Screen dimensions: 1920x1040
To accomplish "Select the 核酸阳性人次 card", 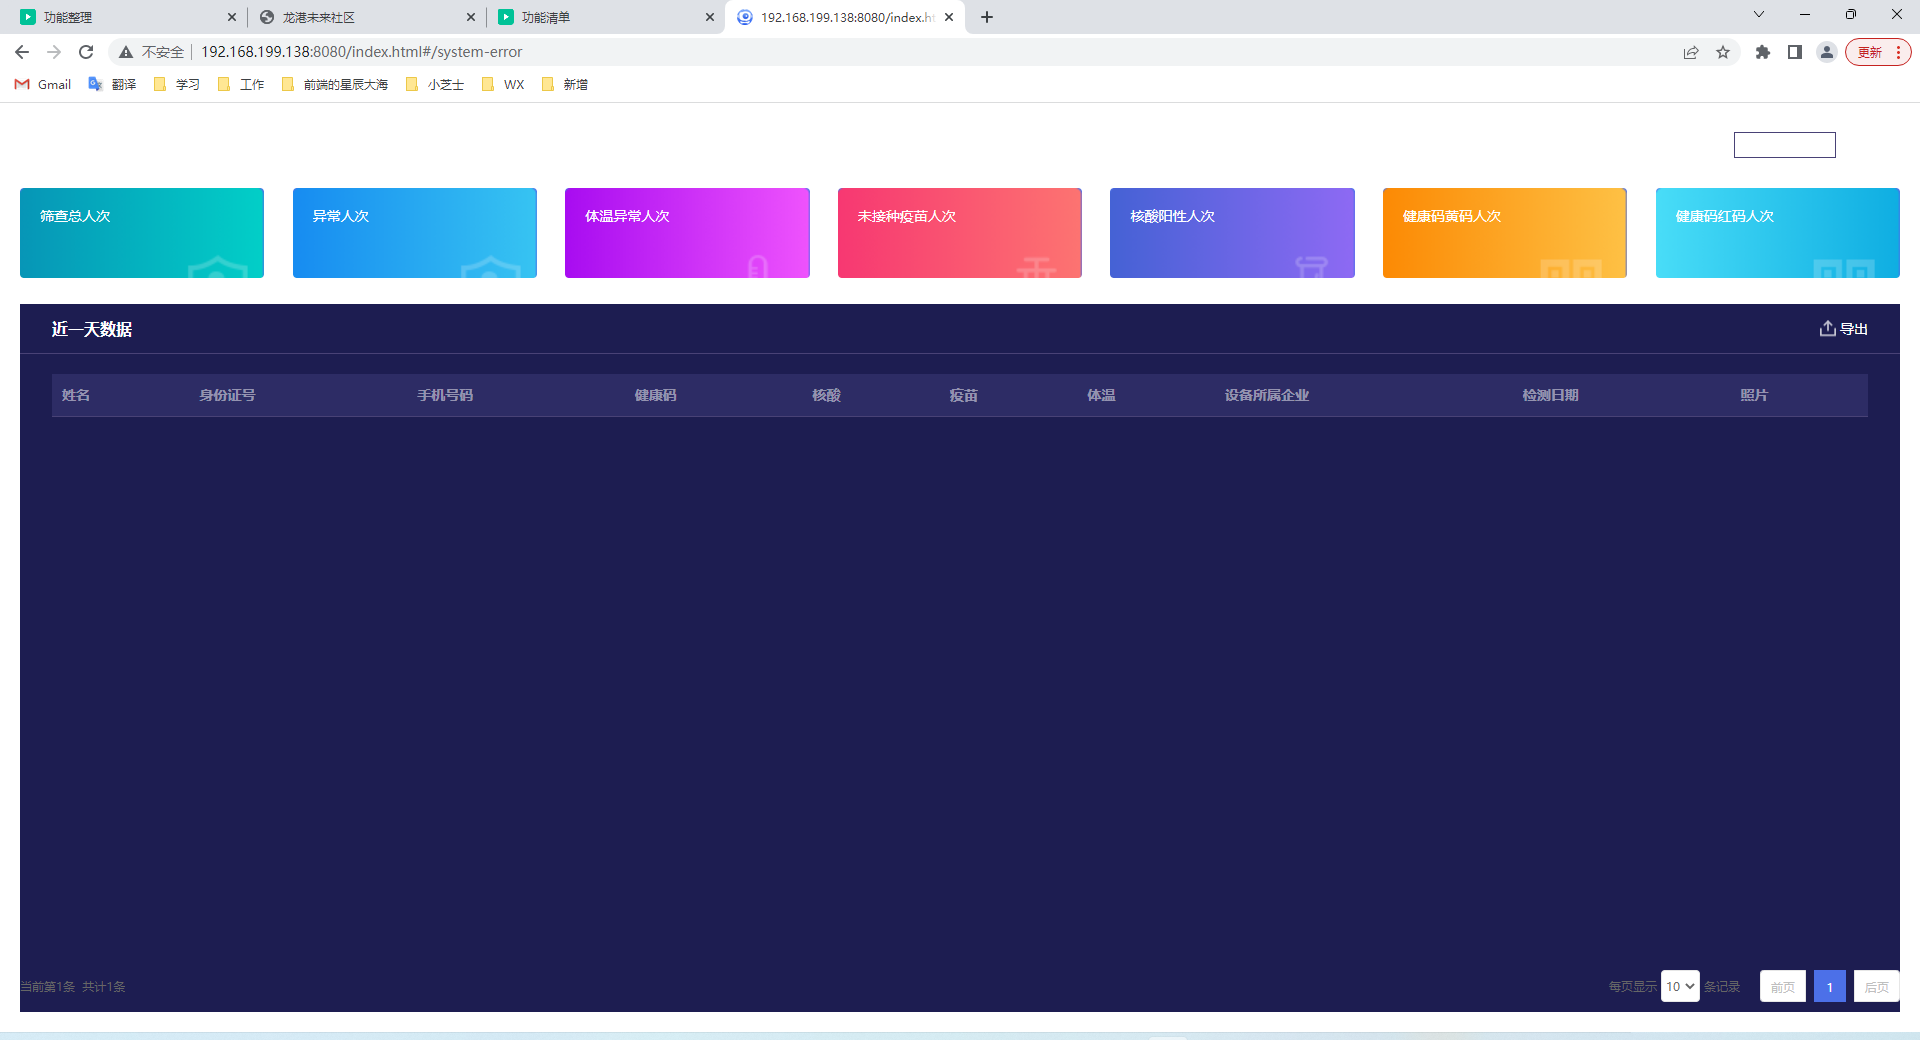I will [x=1232, y=233].
